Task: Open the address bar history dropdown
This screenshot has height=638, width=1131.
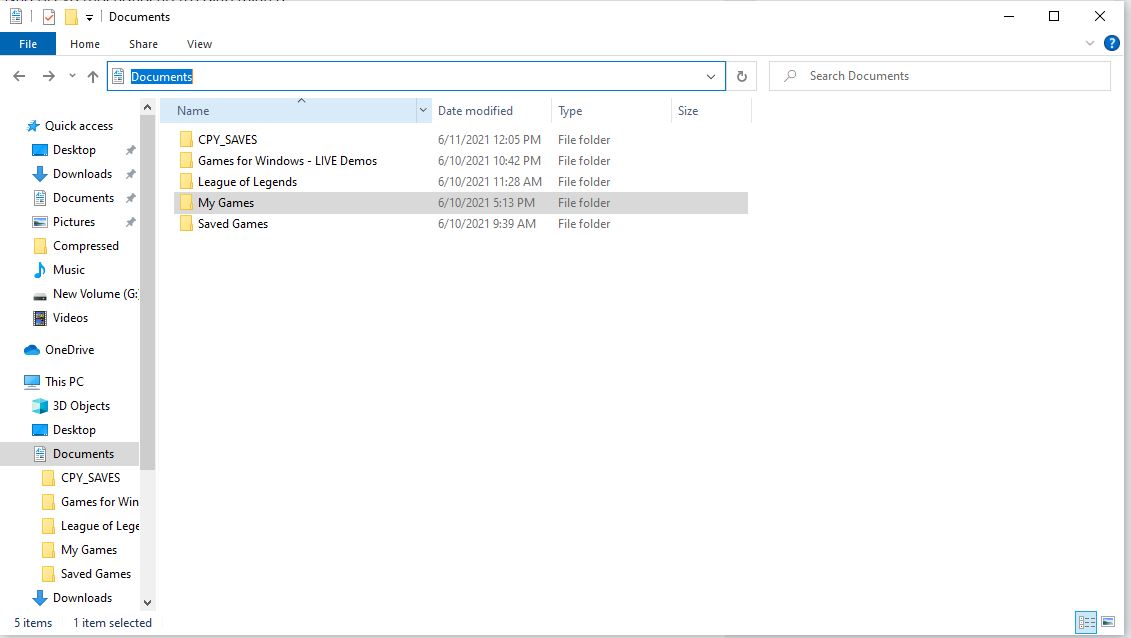Action: pos(711,76)
